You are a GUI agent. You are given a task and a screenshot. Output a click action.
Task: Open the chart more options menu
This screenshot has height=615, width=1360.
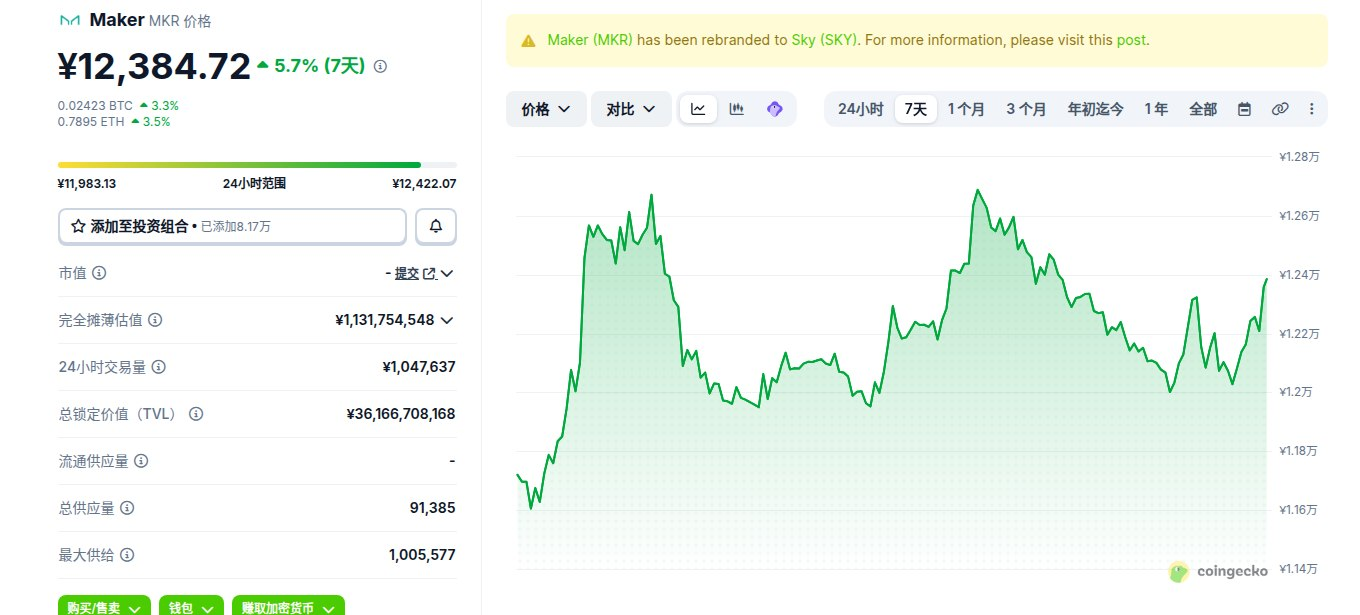coord(1311,109)
